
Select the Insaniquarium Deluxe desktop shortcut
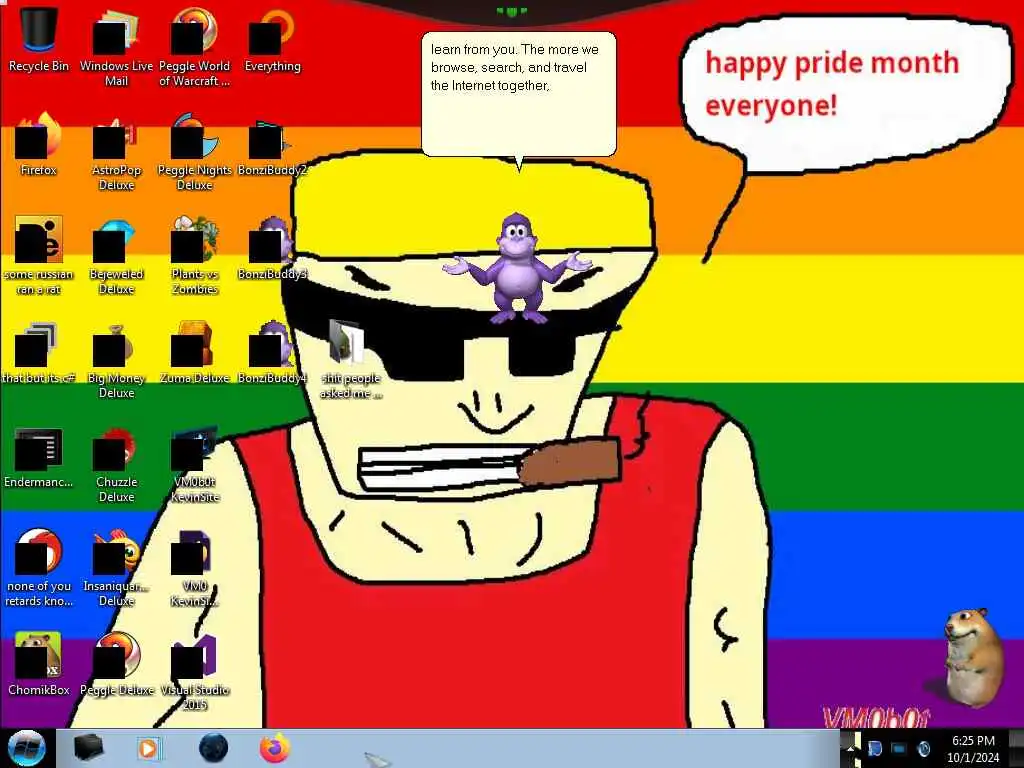point(116,568)
